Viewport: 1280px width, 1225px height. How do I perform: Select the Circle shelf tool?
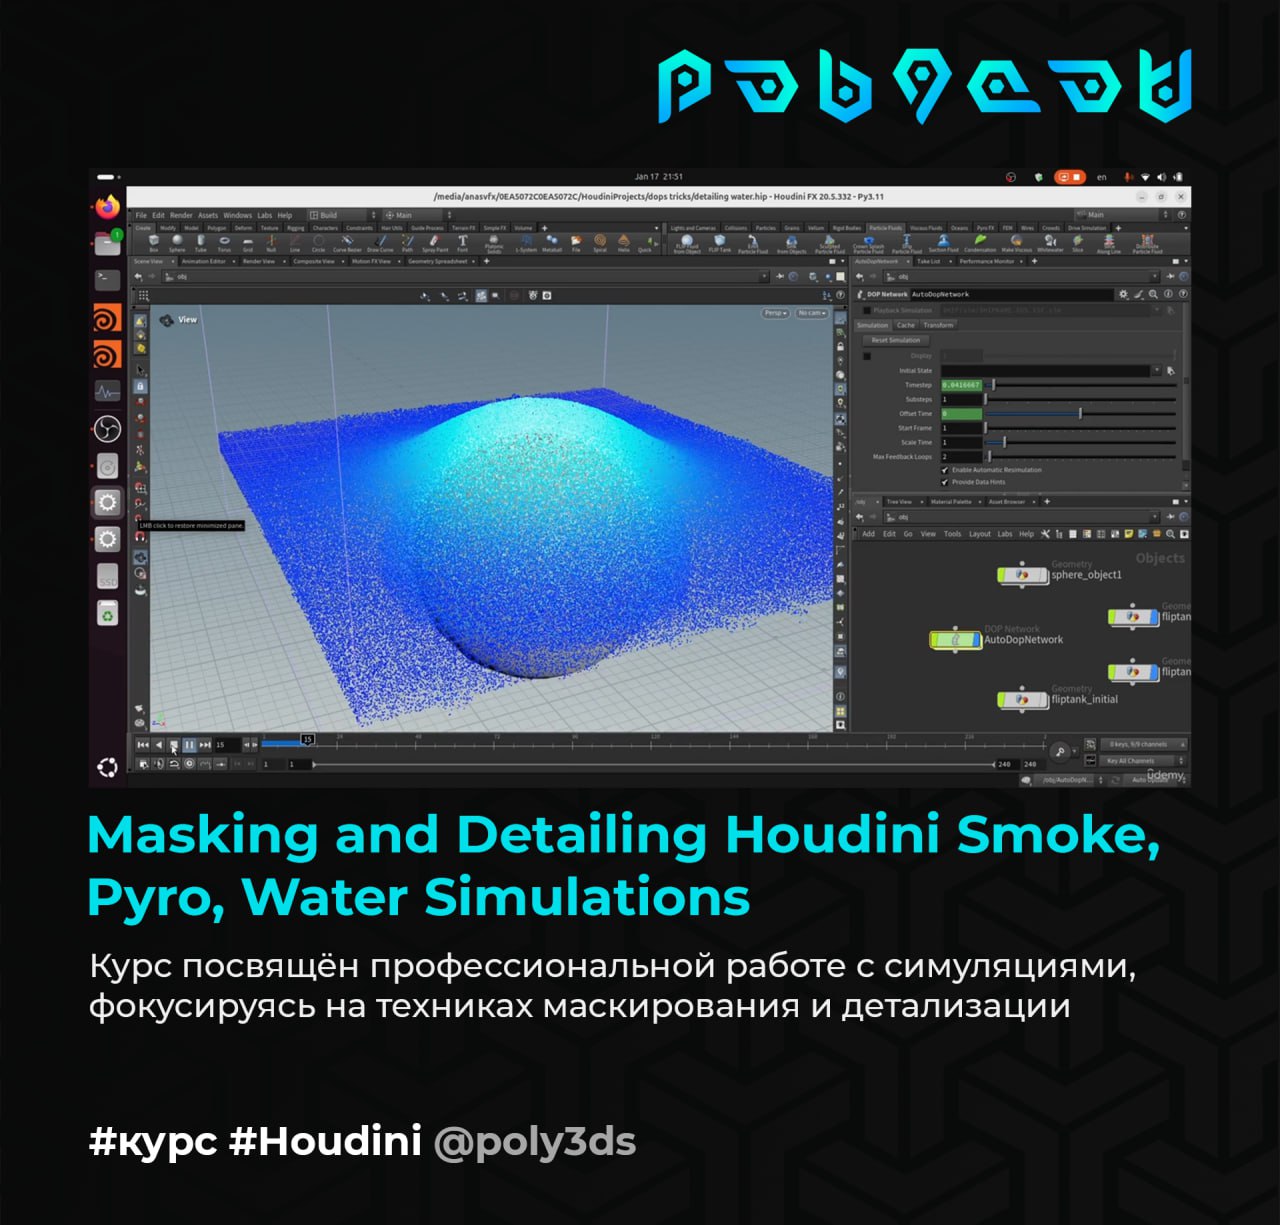[318, 243]
